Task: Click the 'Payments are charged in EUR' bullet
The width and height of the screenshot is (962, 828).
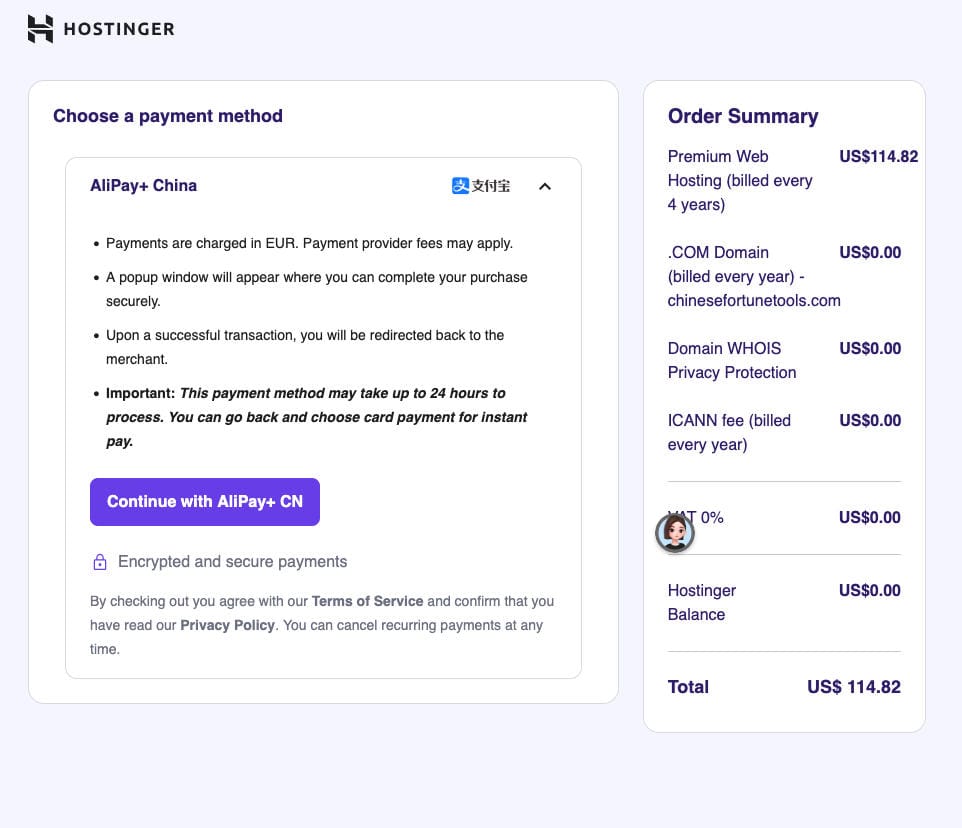Action: pyautogui.click(x=309, y=243)
